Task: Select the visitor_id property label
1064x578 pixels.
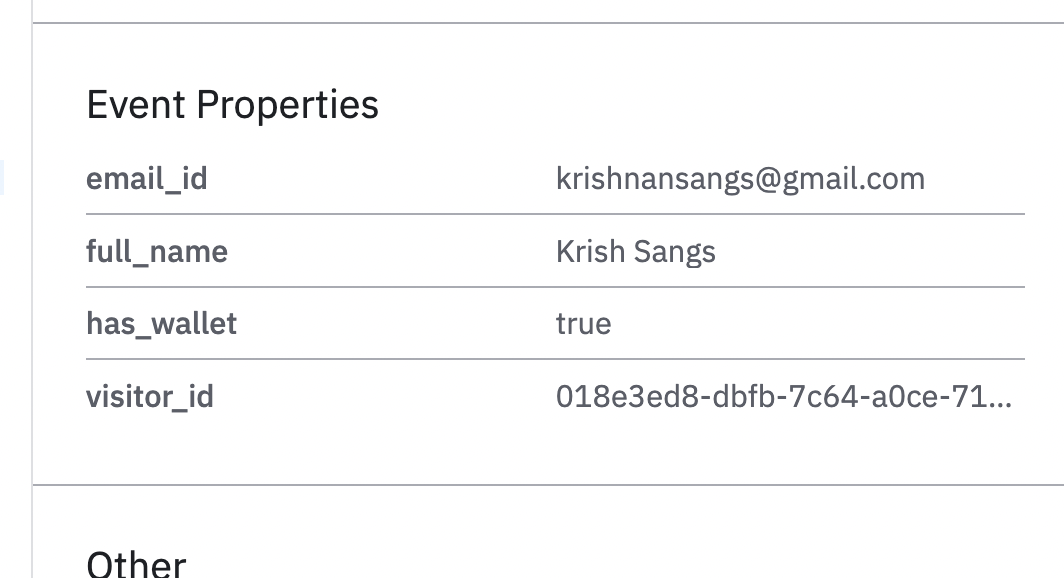Action: (150, 397)
